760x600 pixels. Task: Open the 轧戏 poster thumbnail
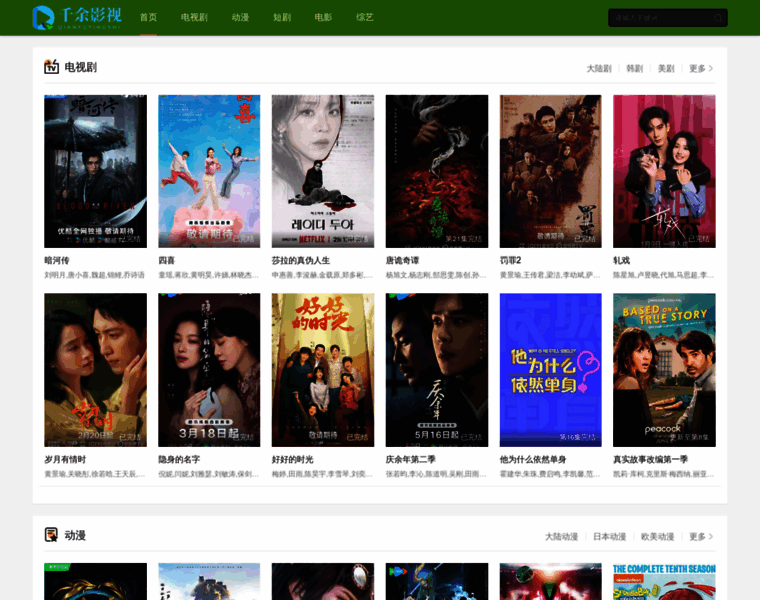[664, 171]
